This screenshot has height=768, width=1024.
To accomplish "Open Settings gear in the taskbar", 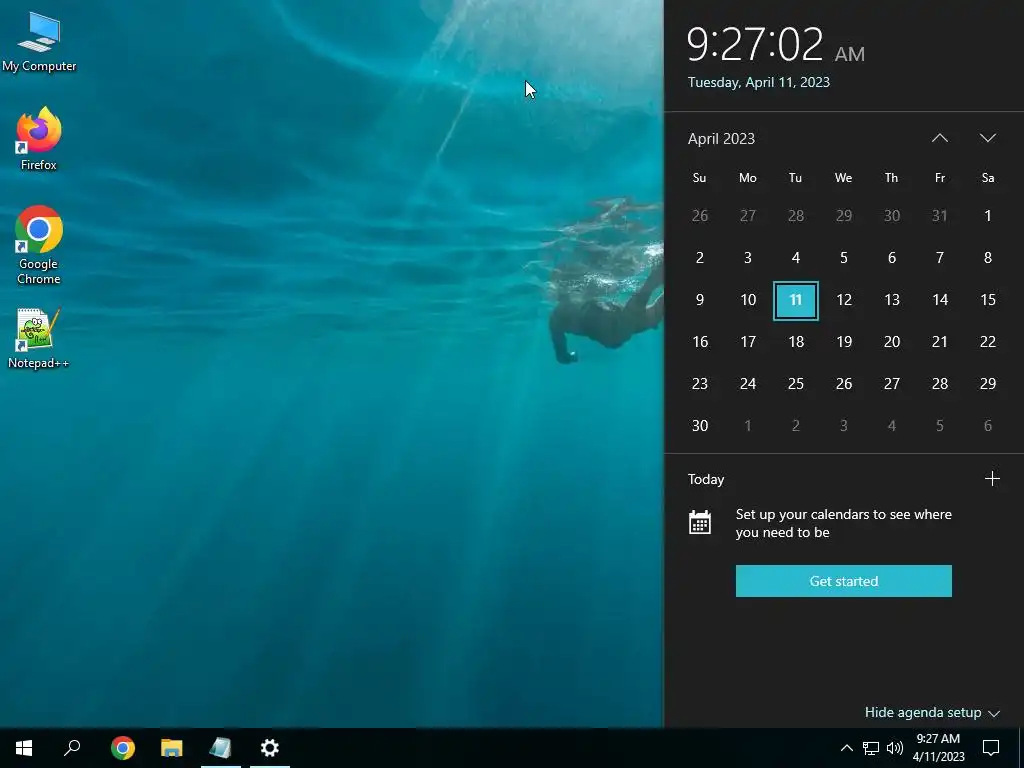I will [x=270, y=748].
